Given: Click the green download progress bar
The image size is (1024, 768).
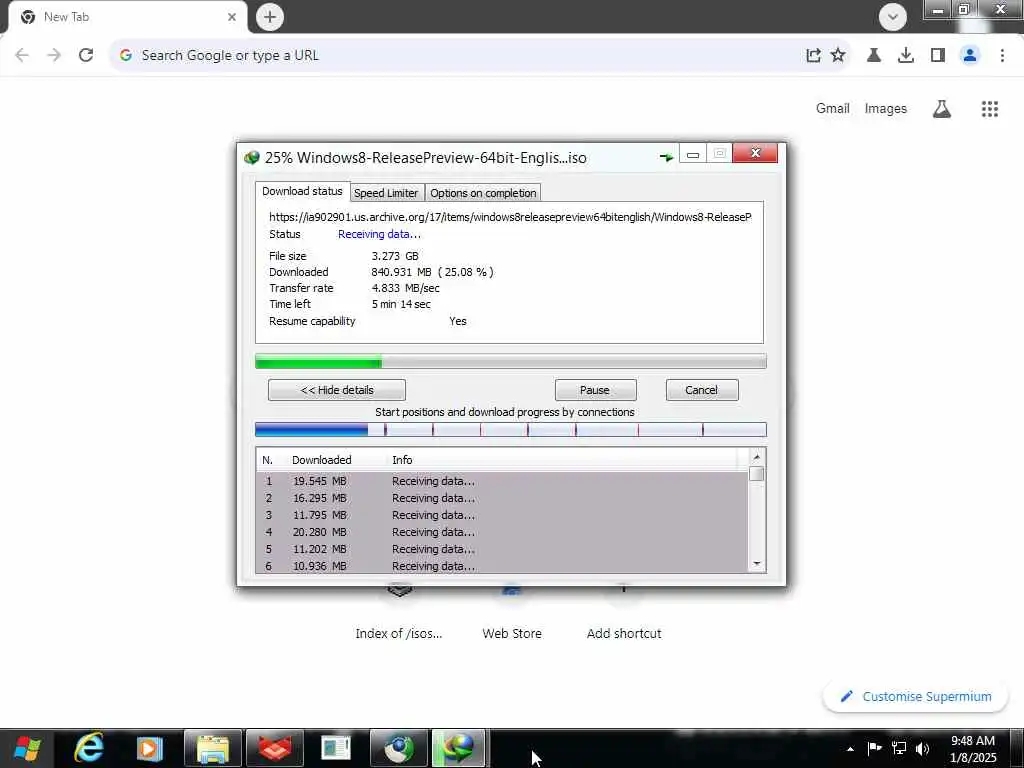Looking at the screenshot, I should (x=511, y=361).
